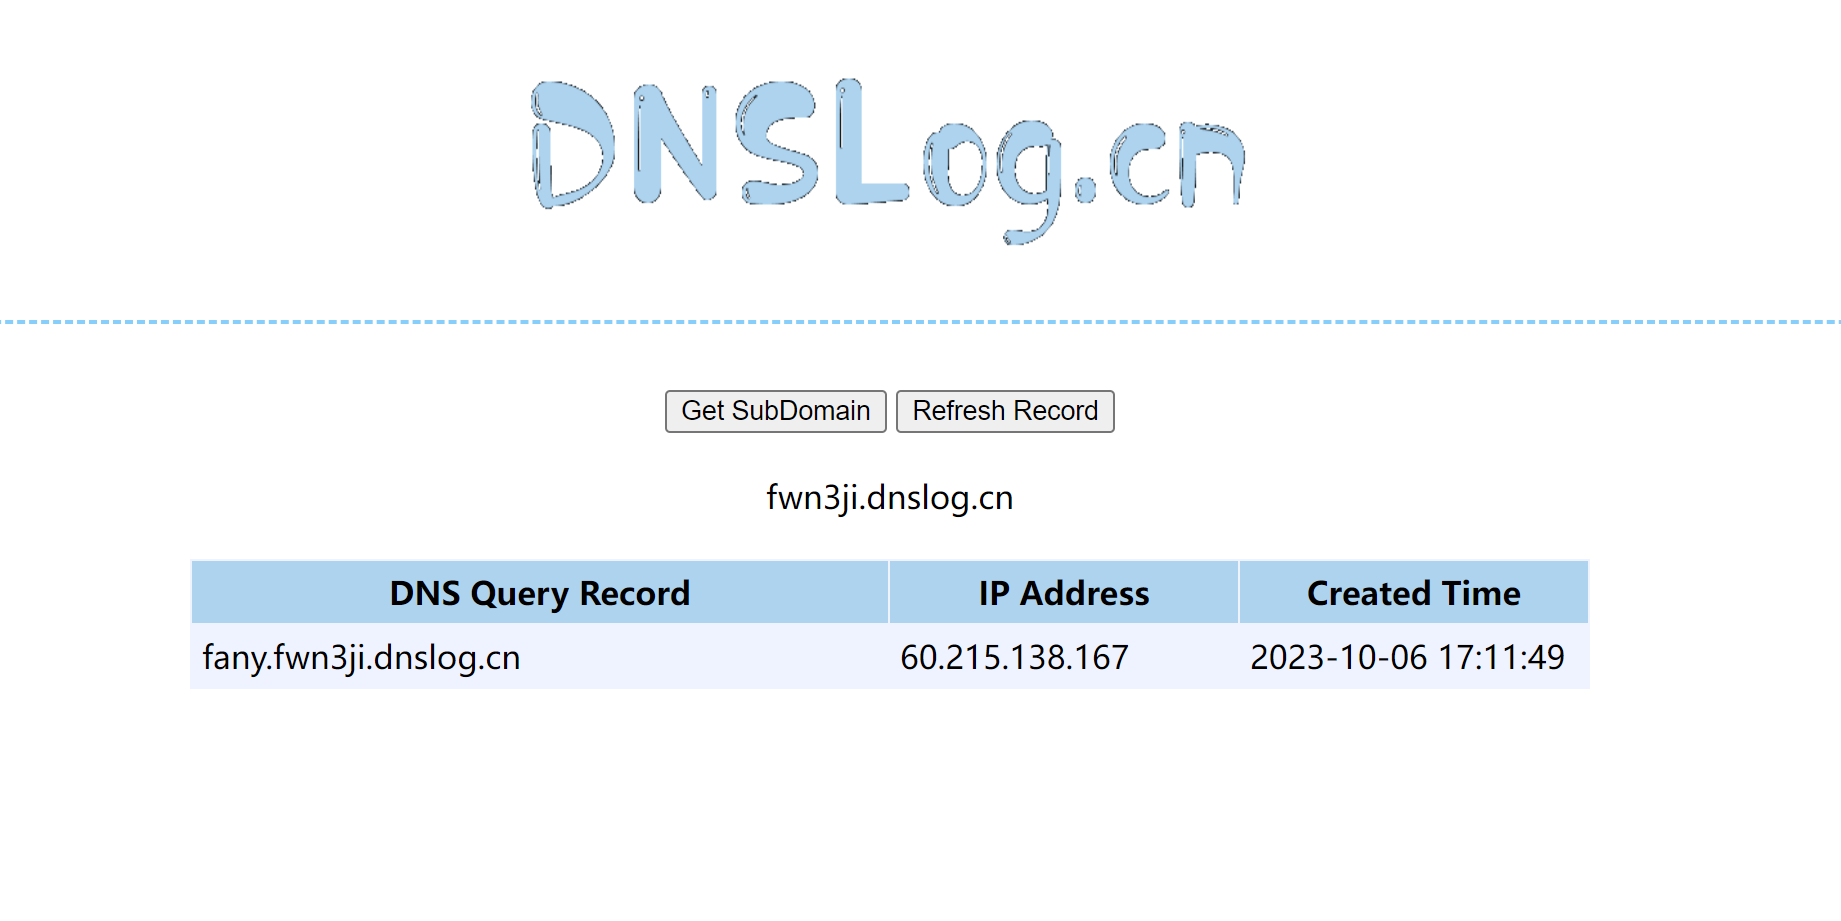This screenshot has width=1841, height=921.
Task: Click the fany.fwn3ji.dnslog.cn query record cell
Action: [361, 657]
